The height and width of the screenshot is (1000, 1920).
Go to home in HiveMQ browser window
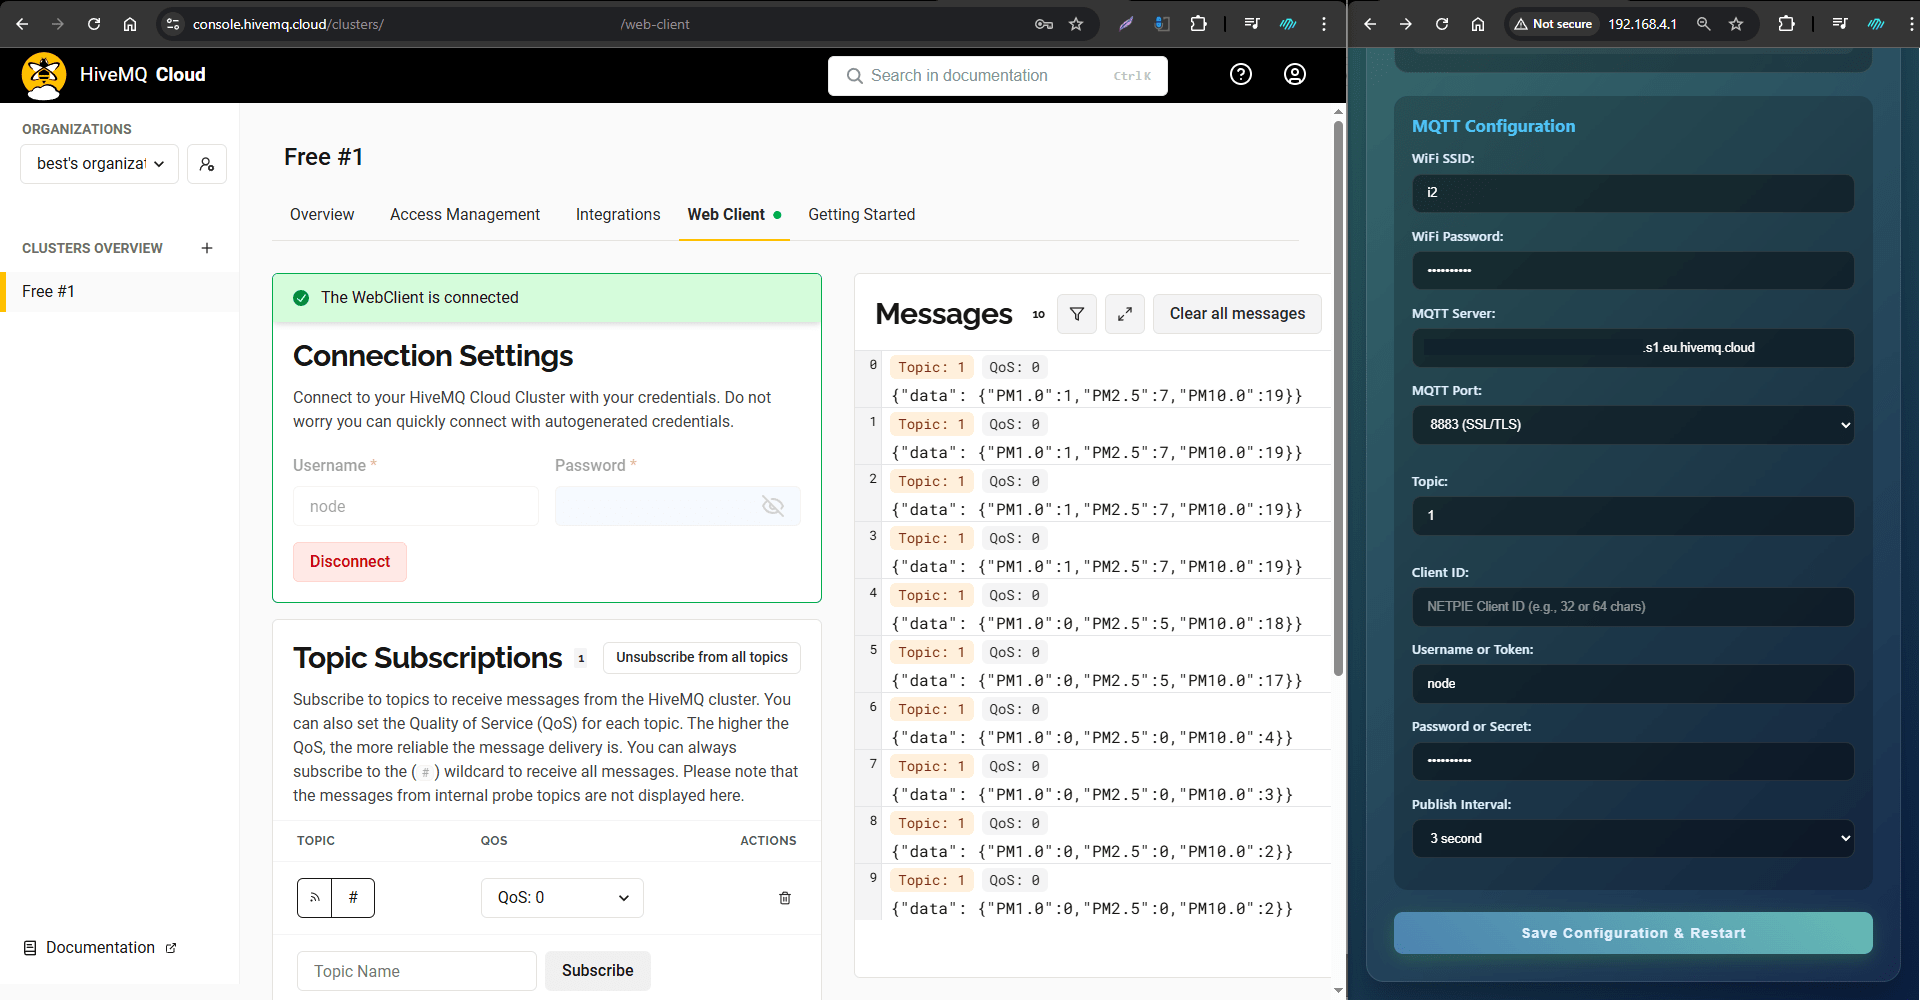pyautogui.click(x=130, y=24)
